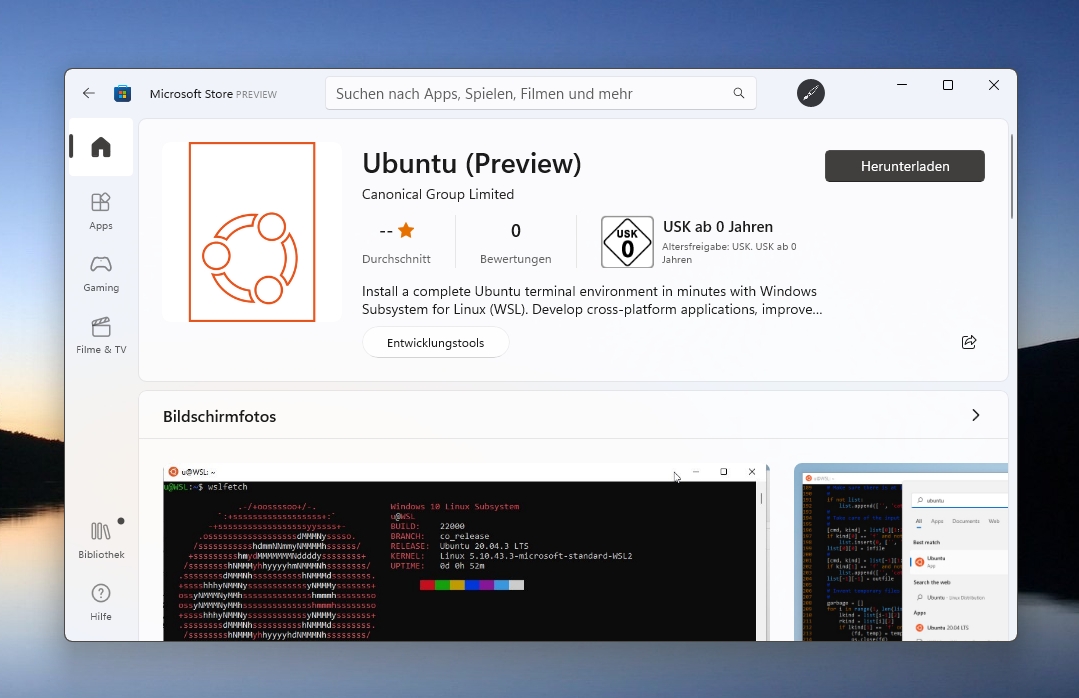Image resolution: width=1079 pixels, height=698 pixels.
Task: Click the orange rating star
Action: [406, 230]
